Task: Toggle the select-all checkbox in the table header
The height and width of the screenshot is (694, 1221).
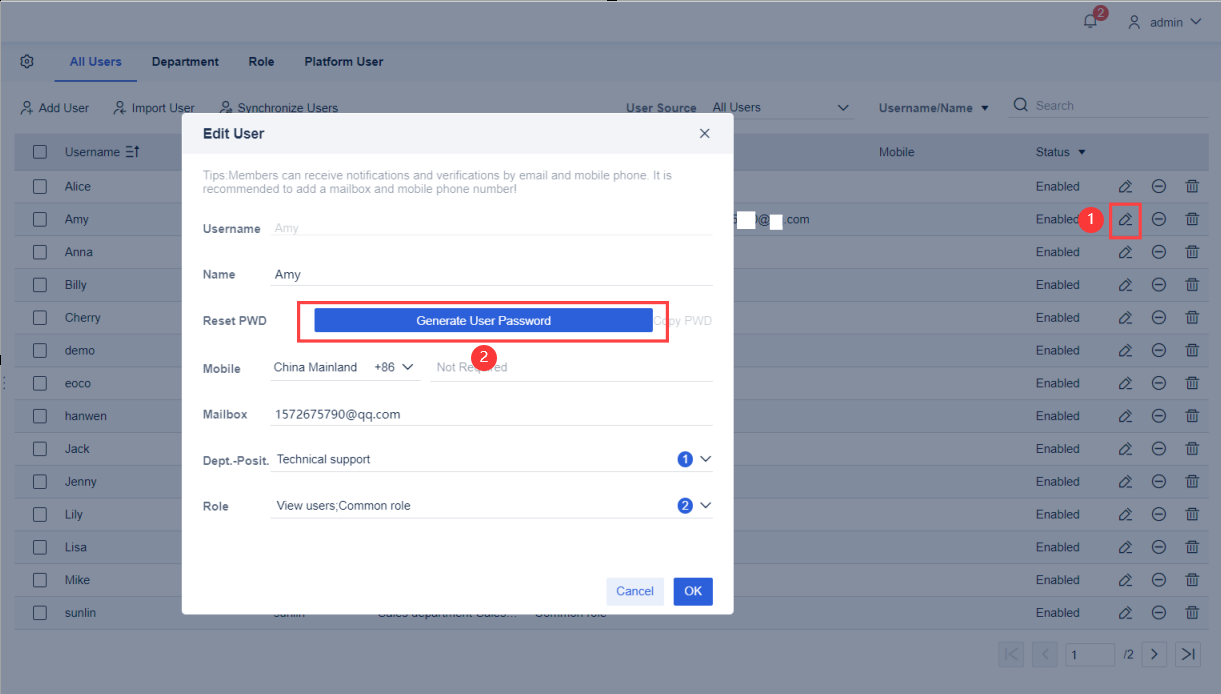Action: point(40,151)
